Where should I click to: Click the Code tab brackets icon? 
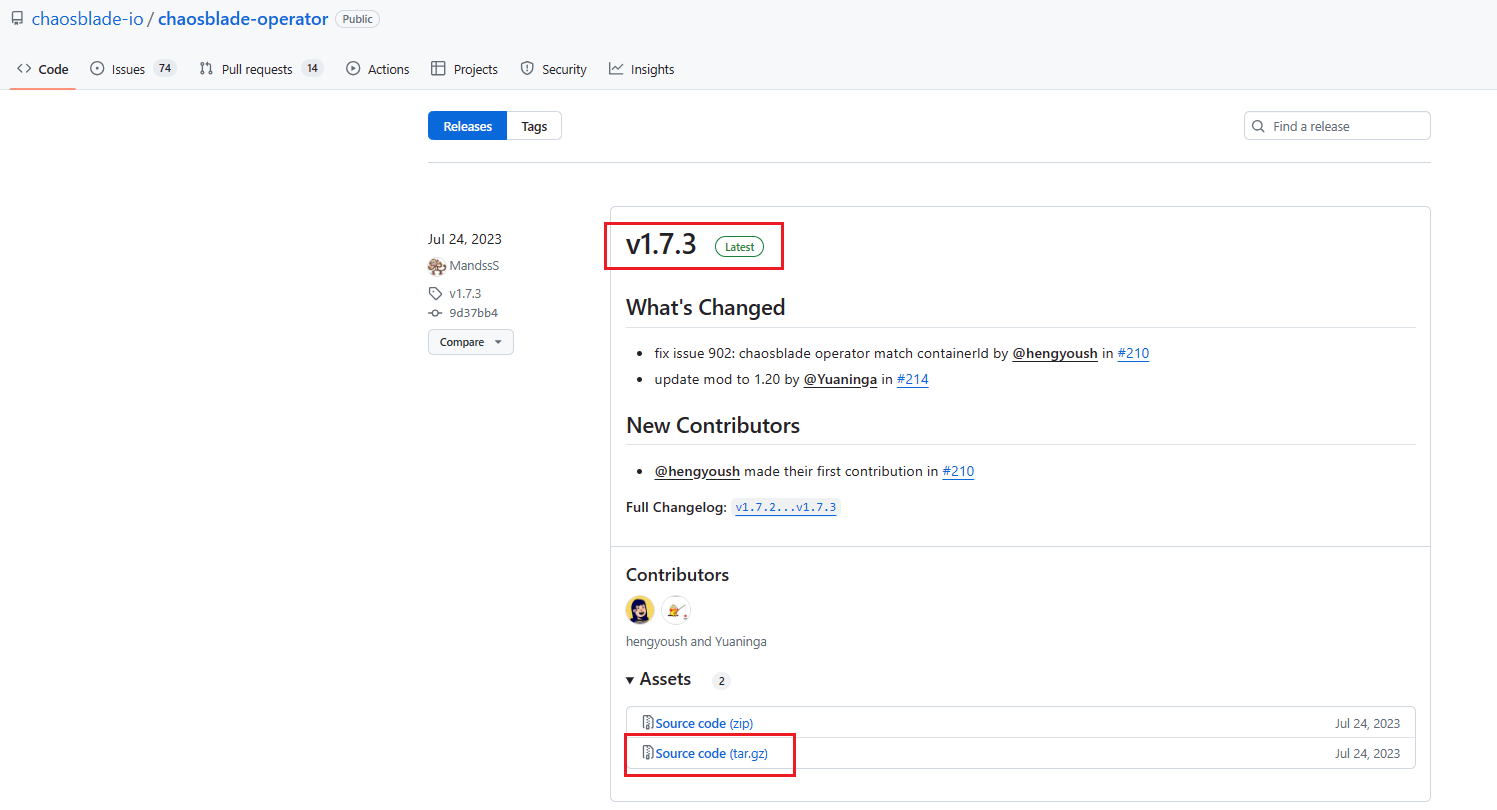24,69
